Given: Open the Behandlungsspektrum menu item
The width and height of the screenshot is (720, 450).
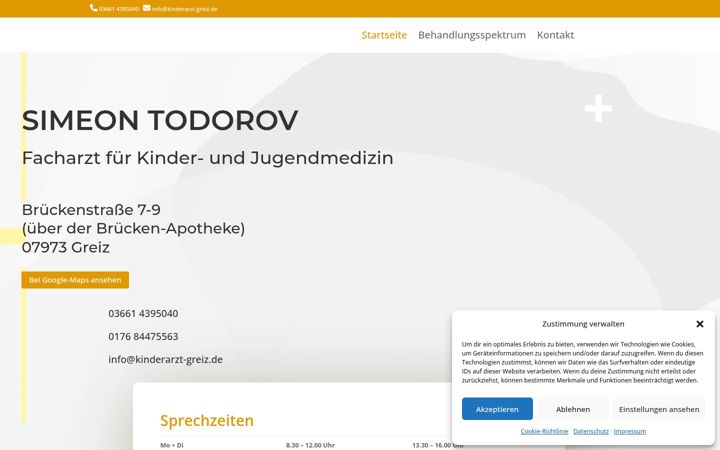Looking at the screenshot, I should pyautogui.click(x=472, y=35).
